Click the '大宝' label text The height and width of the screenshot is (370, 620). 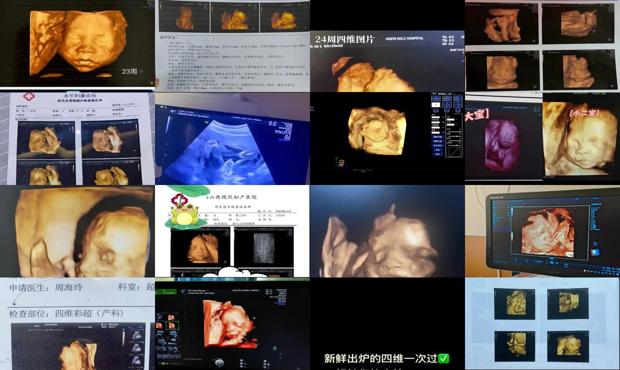(x=476, y=115)
